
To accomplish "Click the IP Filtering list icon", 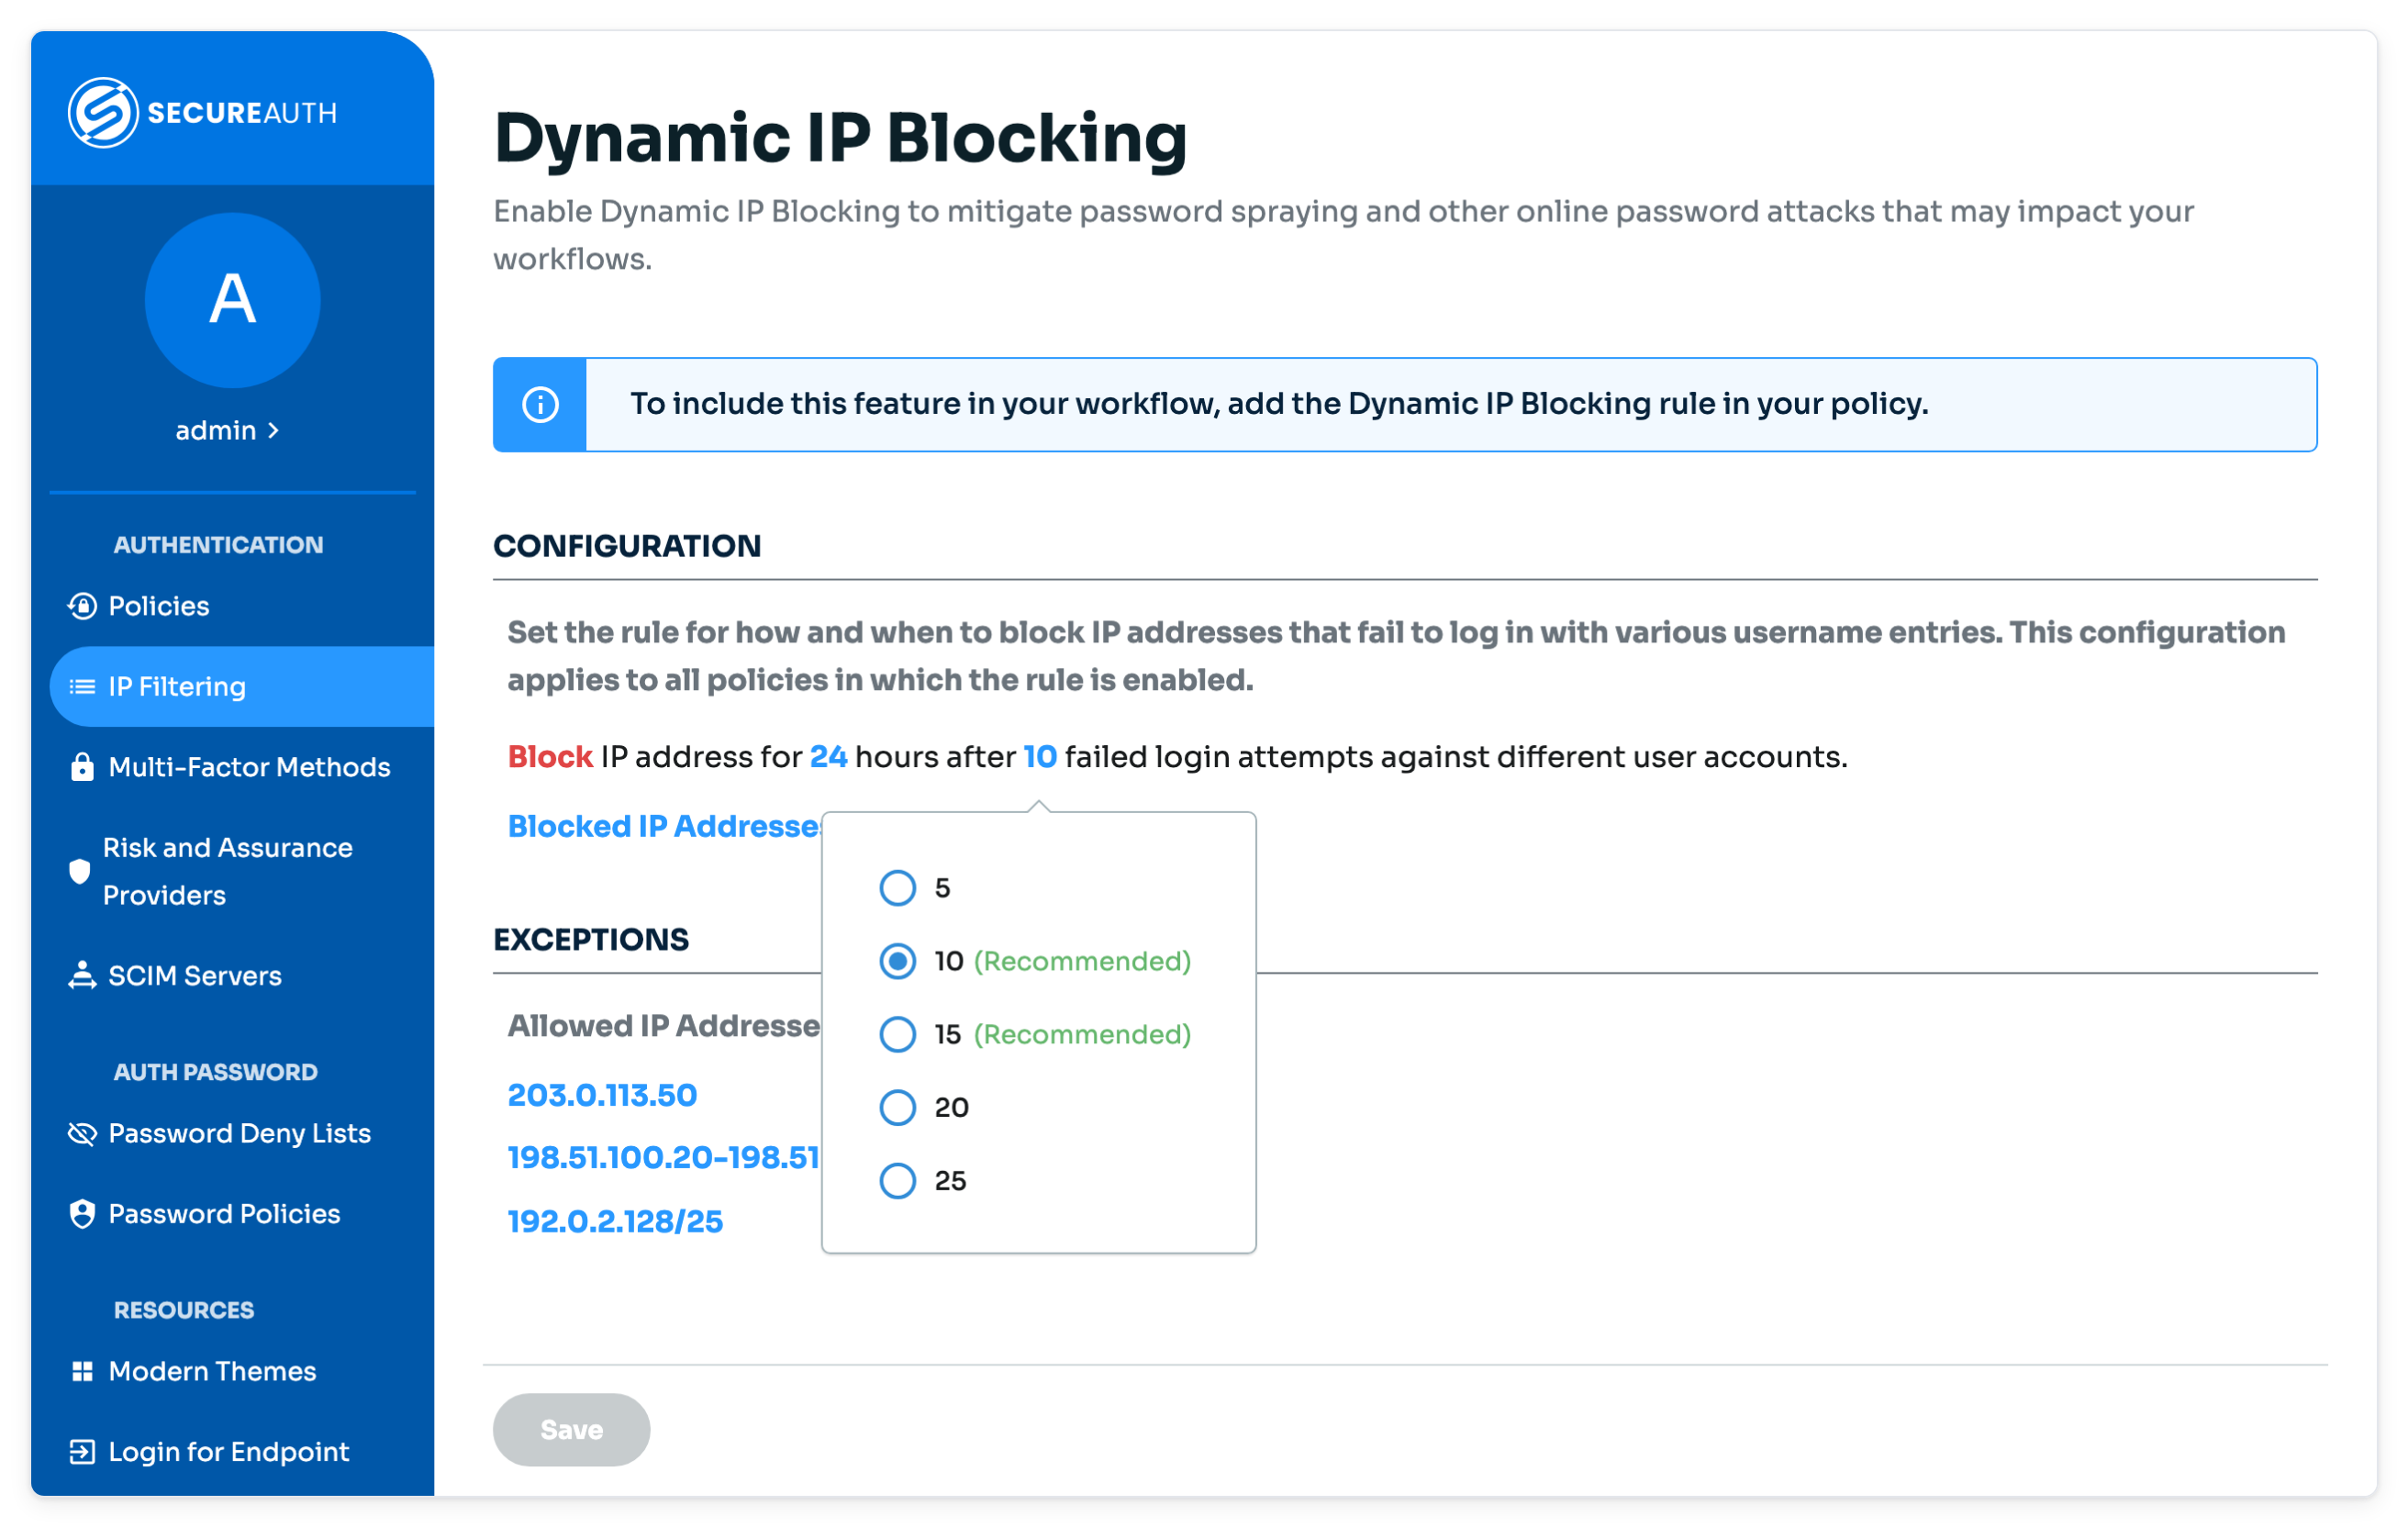I will point(82,687).
